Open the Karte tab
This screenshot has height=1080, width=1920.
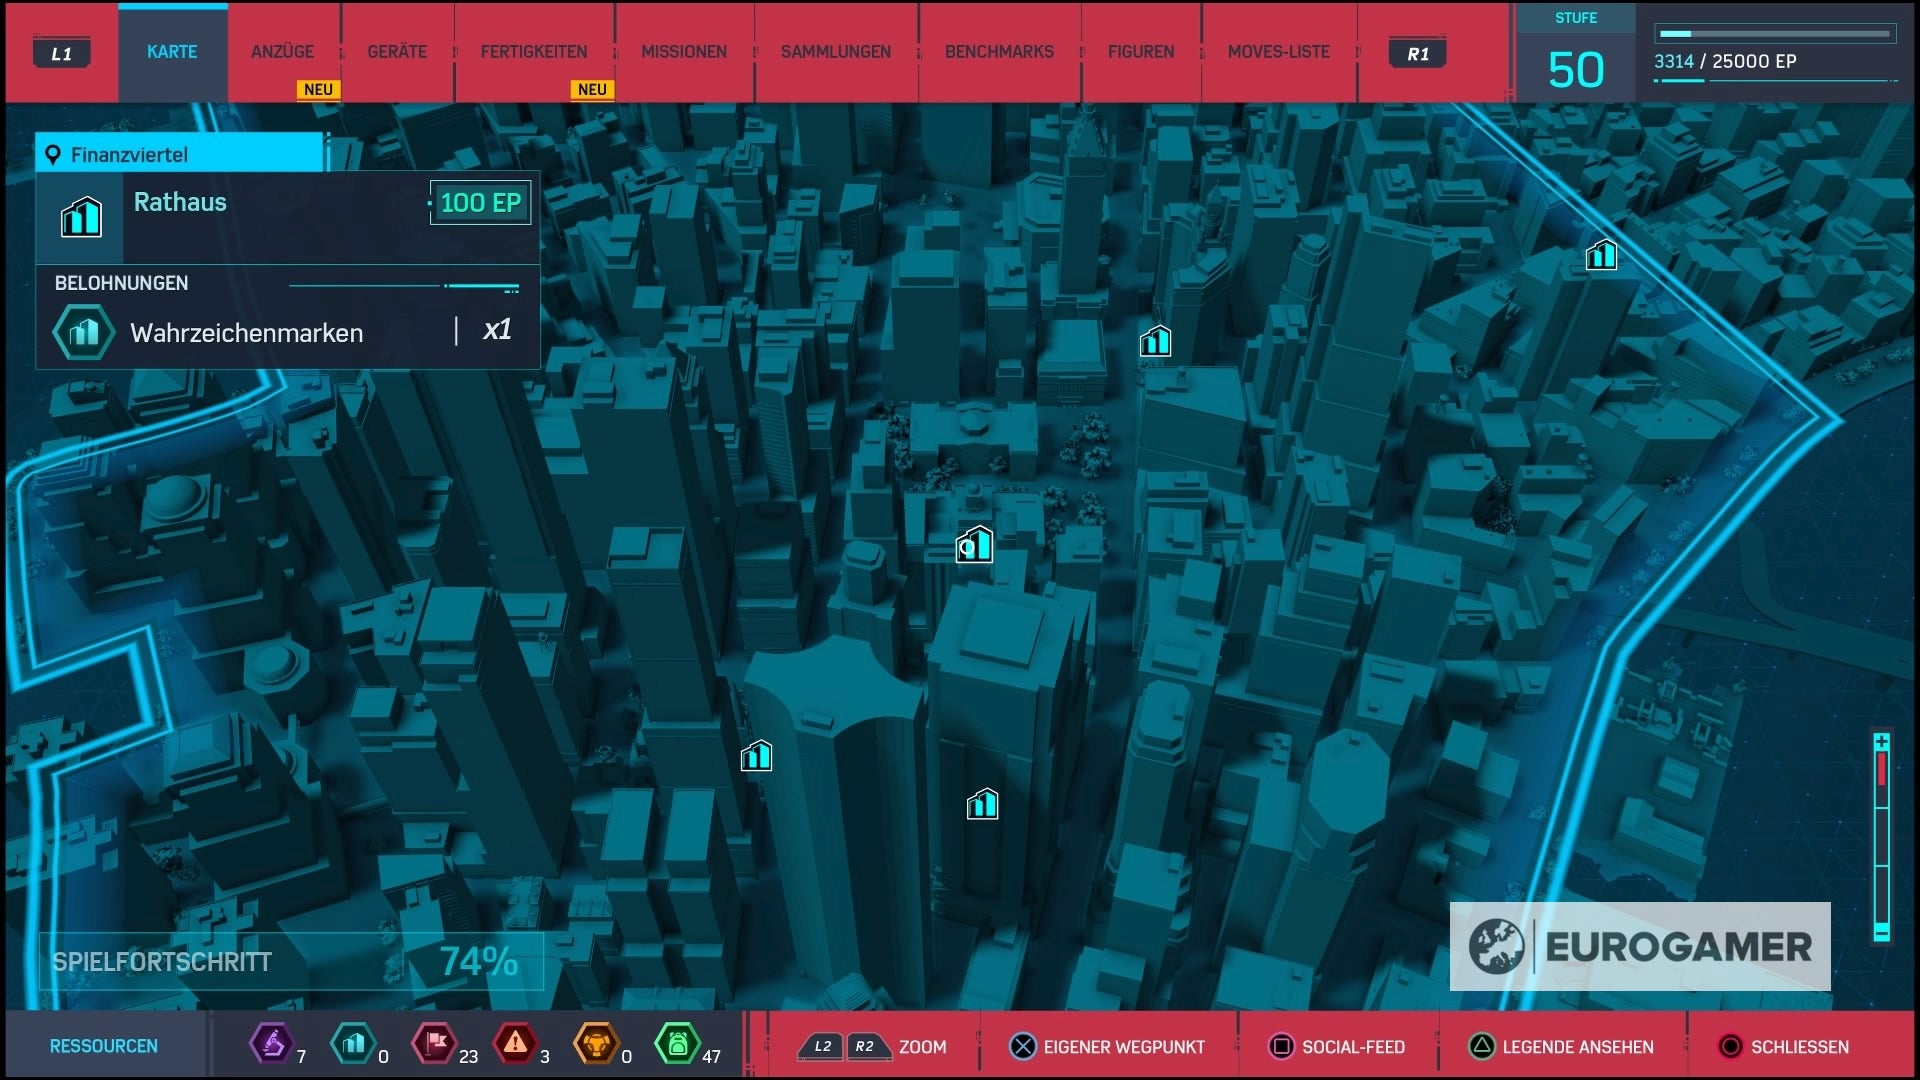coord(172,52)
